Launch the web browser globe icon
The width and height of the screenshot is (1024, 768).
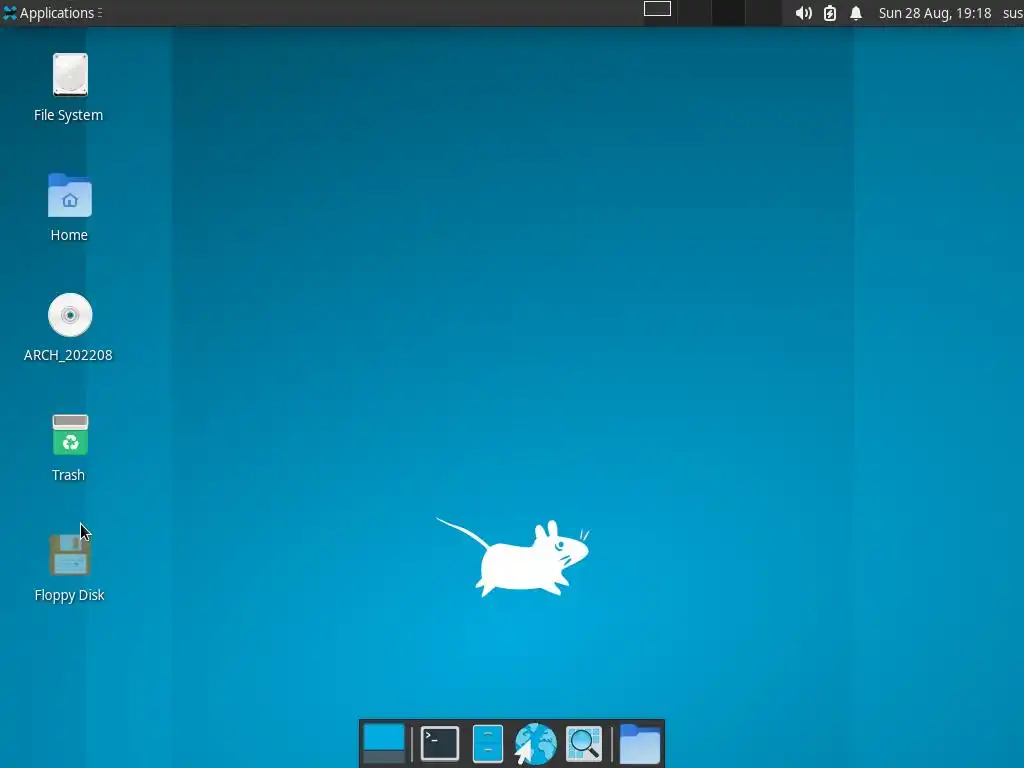tap(535, 743)
